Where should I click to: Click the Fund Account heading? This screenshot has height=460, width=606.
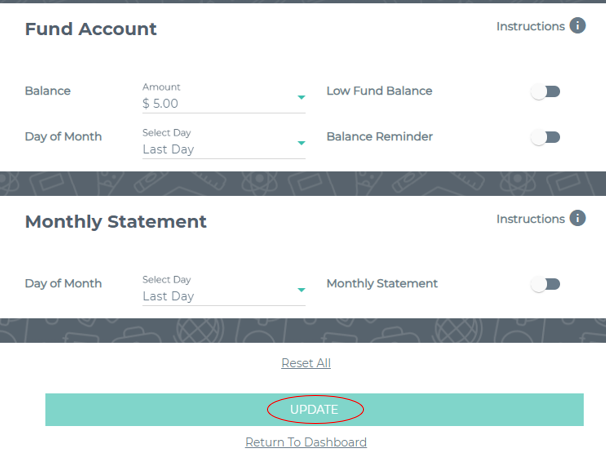(91, 29)
